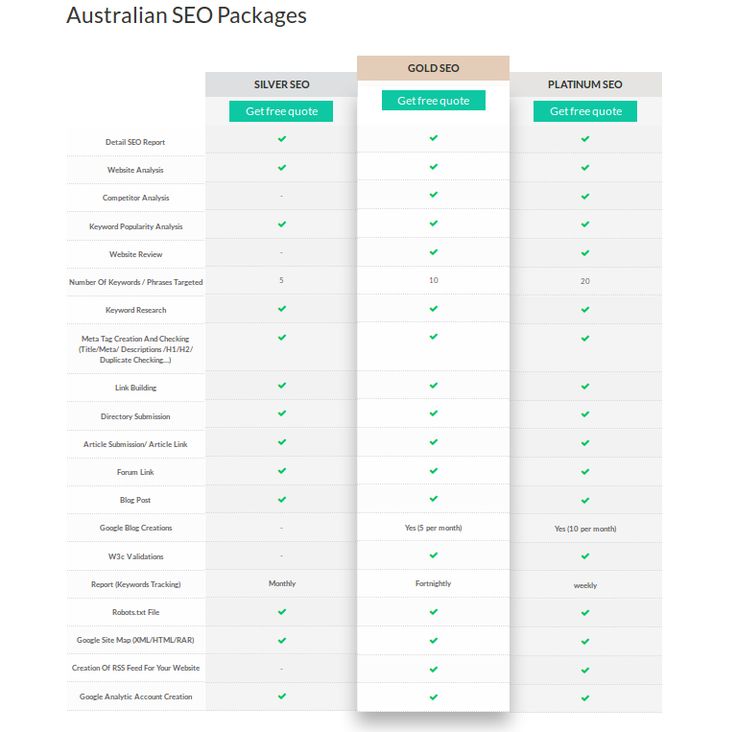The width and height of the screenshot is (736, 732).
Task: Select the PLATINUM SEO column header
Action: (585, 85)
